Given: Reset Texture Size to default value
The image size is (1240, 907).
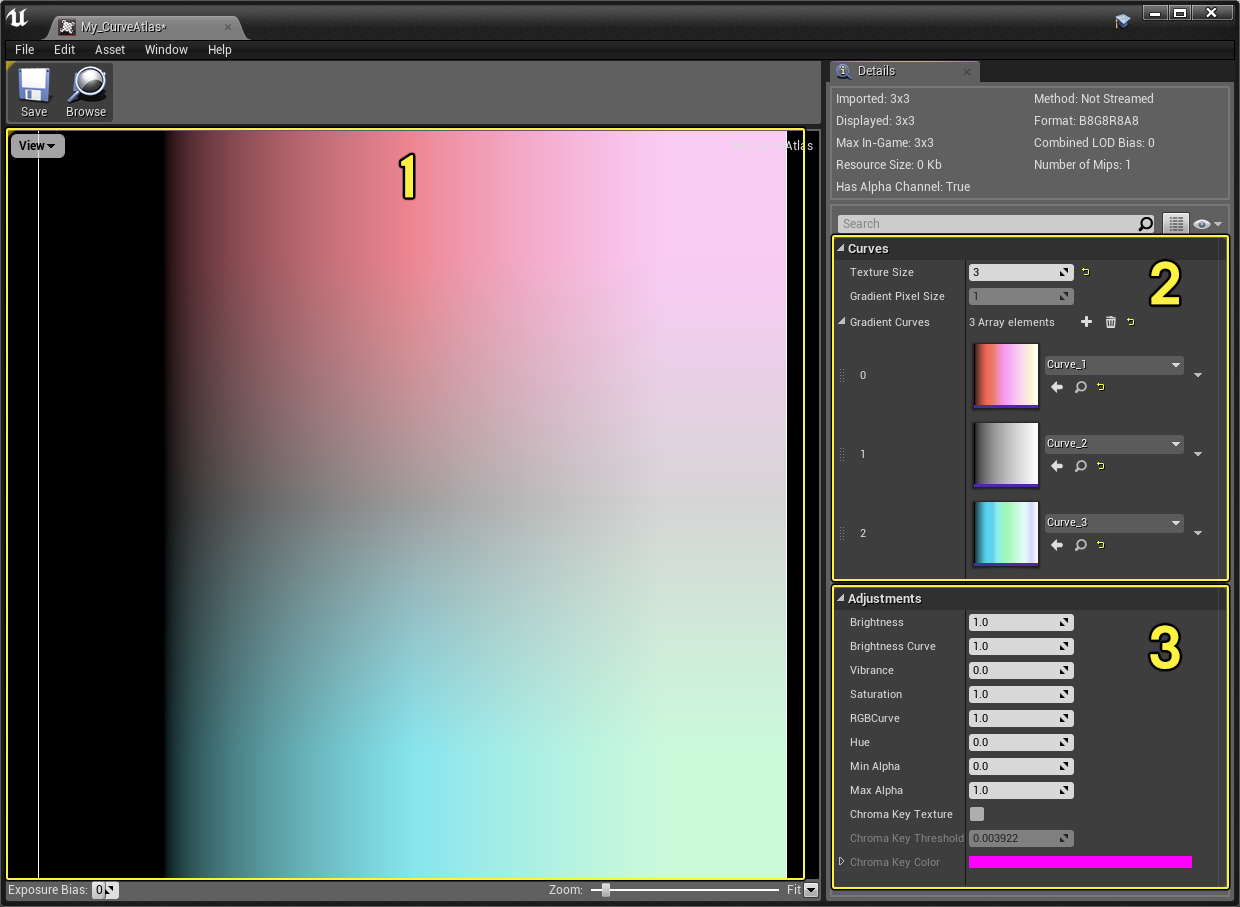Looking at the screenshot, I should (1086, 272).
